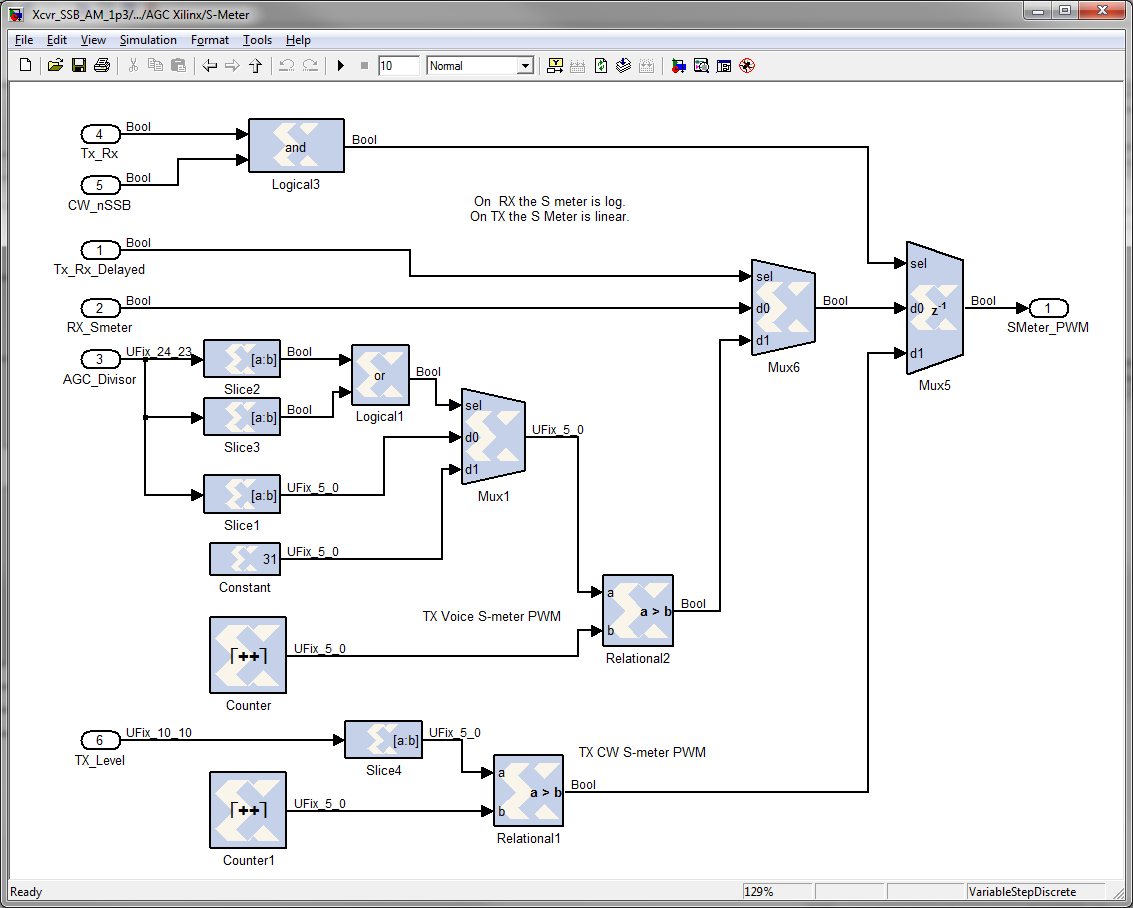This screenshot has height=908, width=1133.
Task: Open the Normal simulation mode dropdown
Action: tap(525, 64)
